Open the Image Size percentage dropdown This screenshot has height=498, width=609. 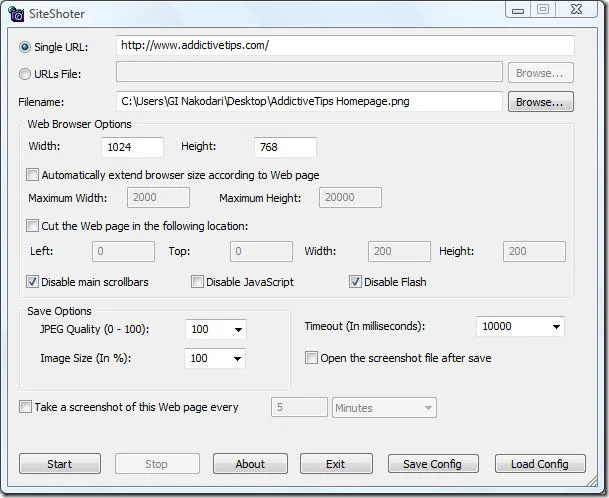click(237, 359)
